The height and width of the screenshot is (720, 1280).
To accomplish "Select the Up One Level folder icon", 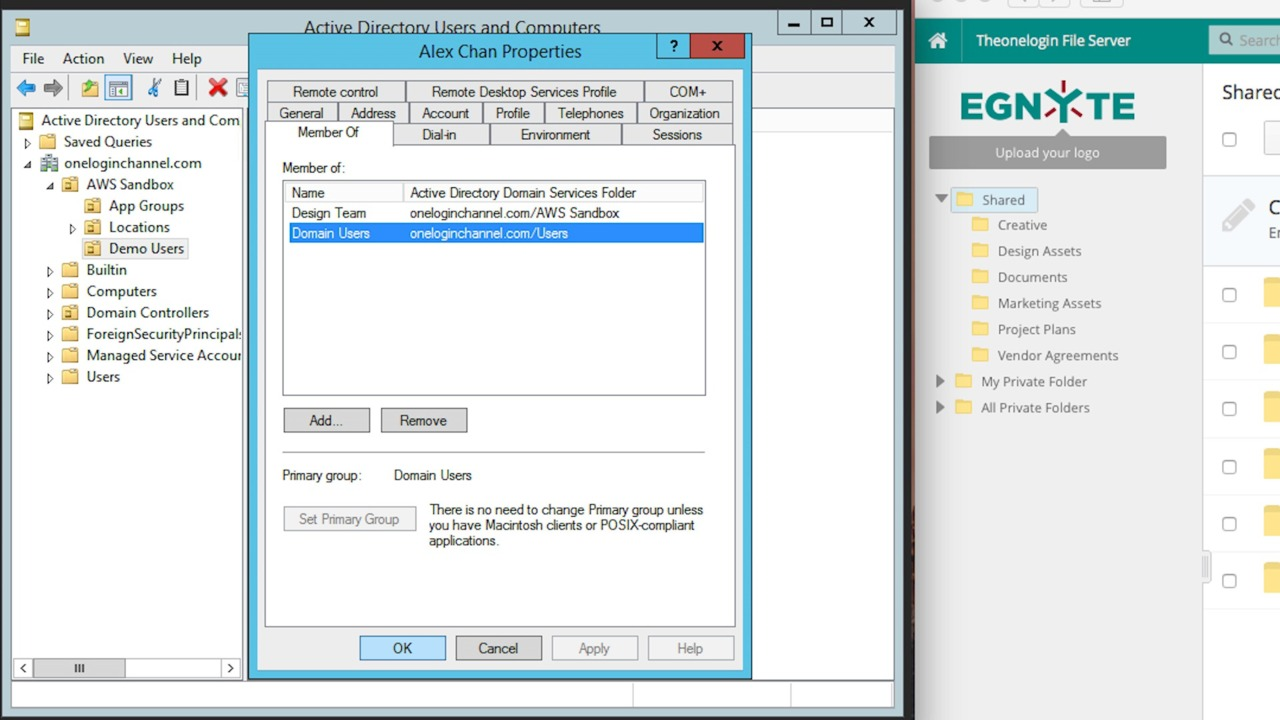I will 89,88.
